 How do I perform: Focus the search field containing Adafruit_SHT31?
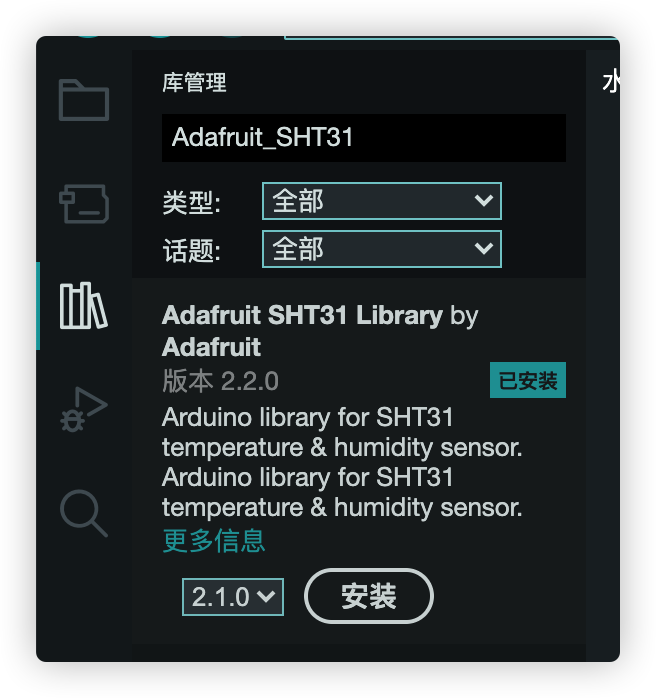(364, 138)
